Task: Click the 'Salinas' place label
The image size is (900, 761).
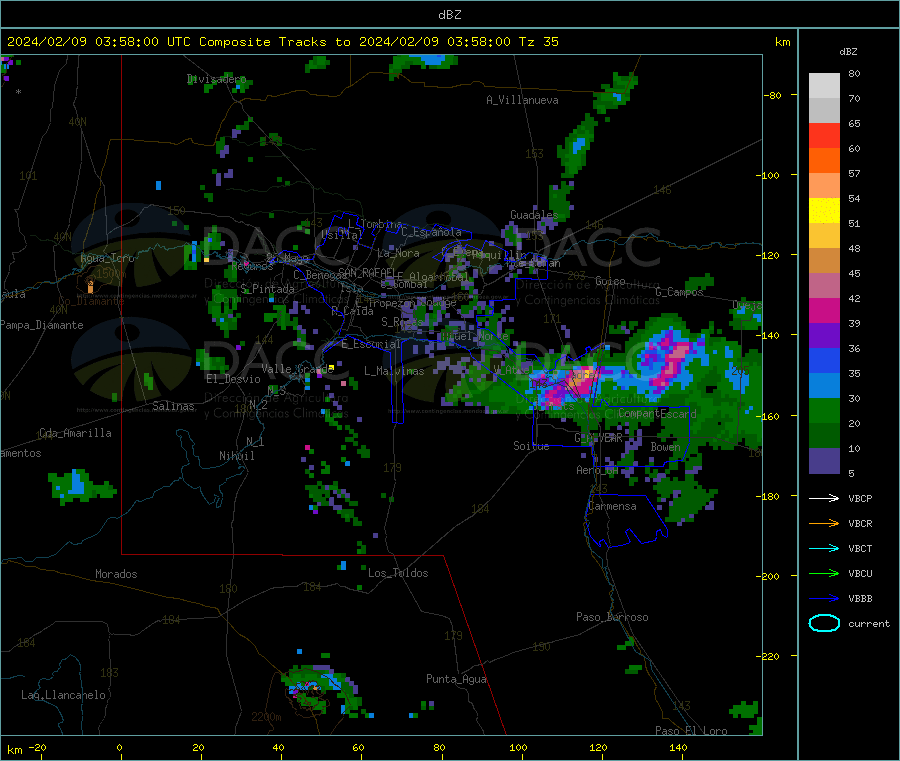Action: coord(173,406)
